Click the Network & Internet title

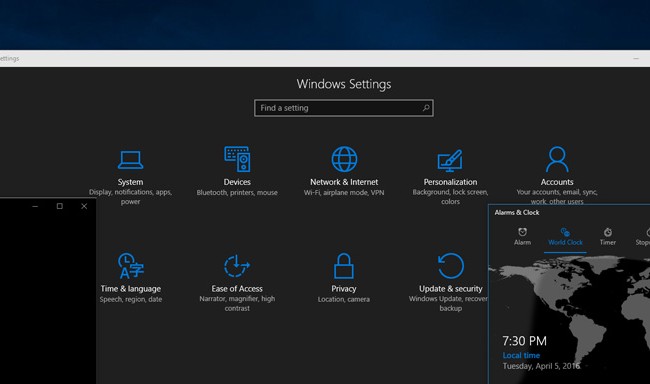(344, 182)
